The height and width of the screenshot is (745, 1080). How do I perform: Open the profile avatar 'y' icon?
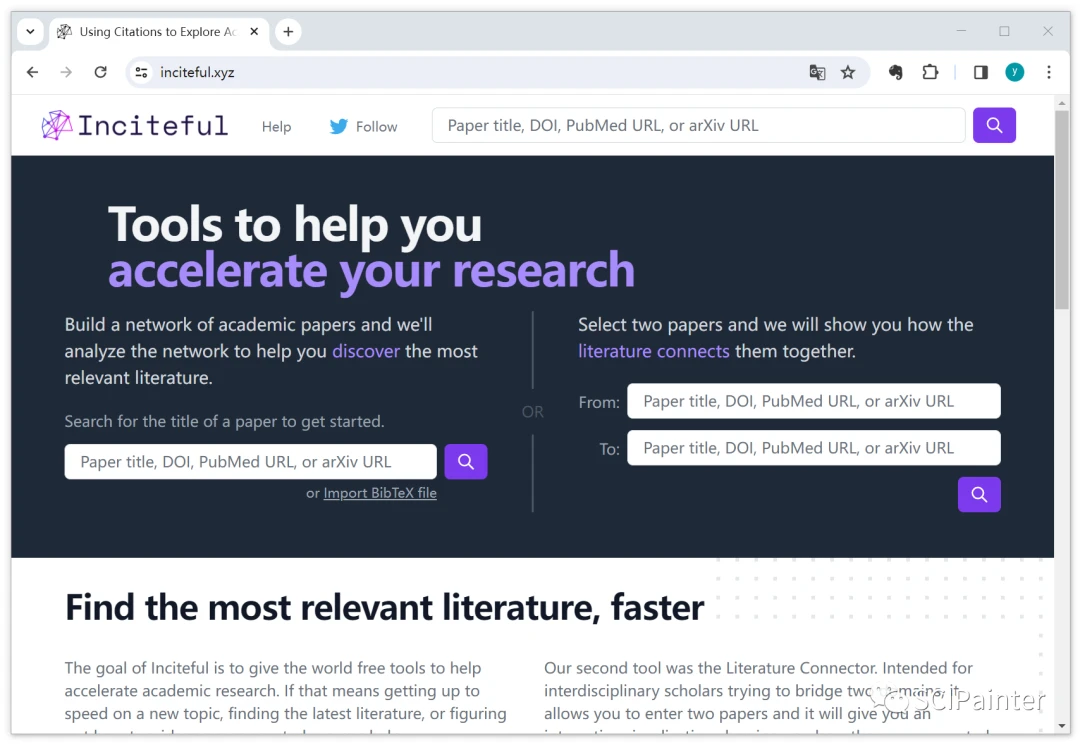click(1015, 72)
